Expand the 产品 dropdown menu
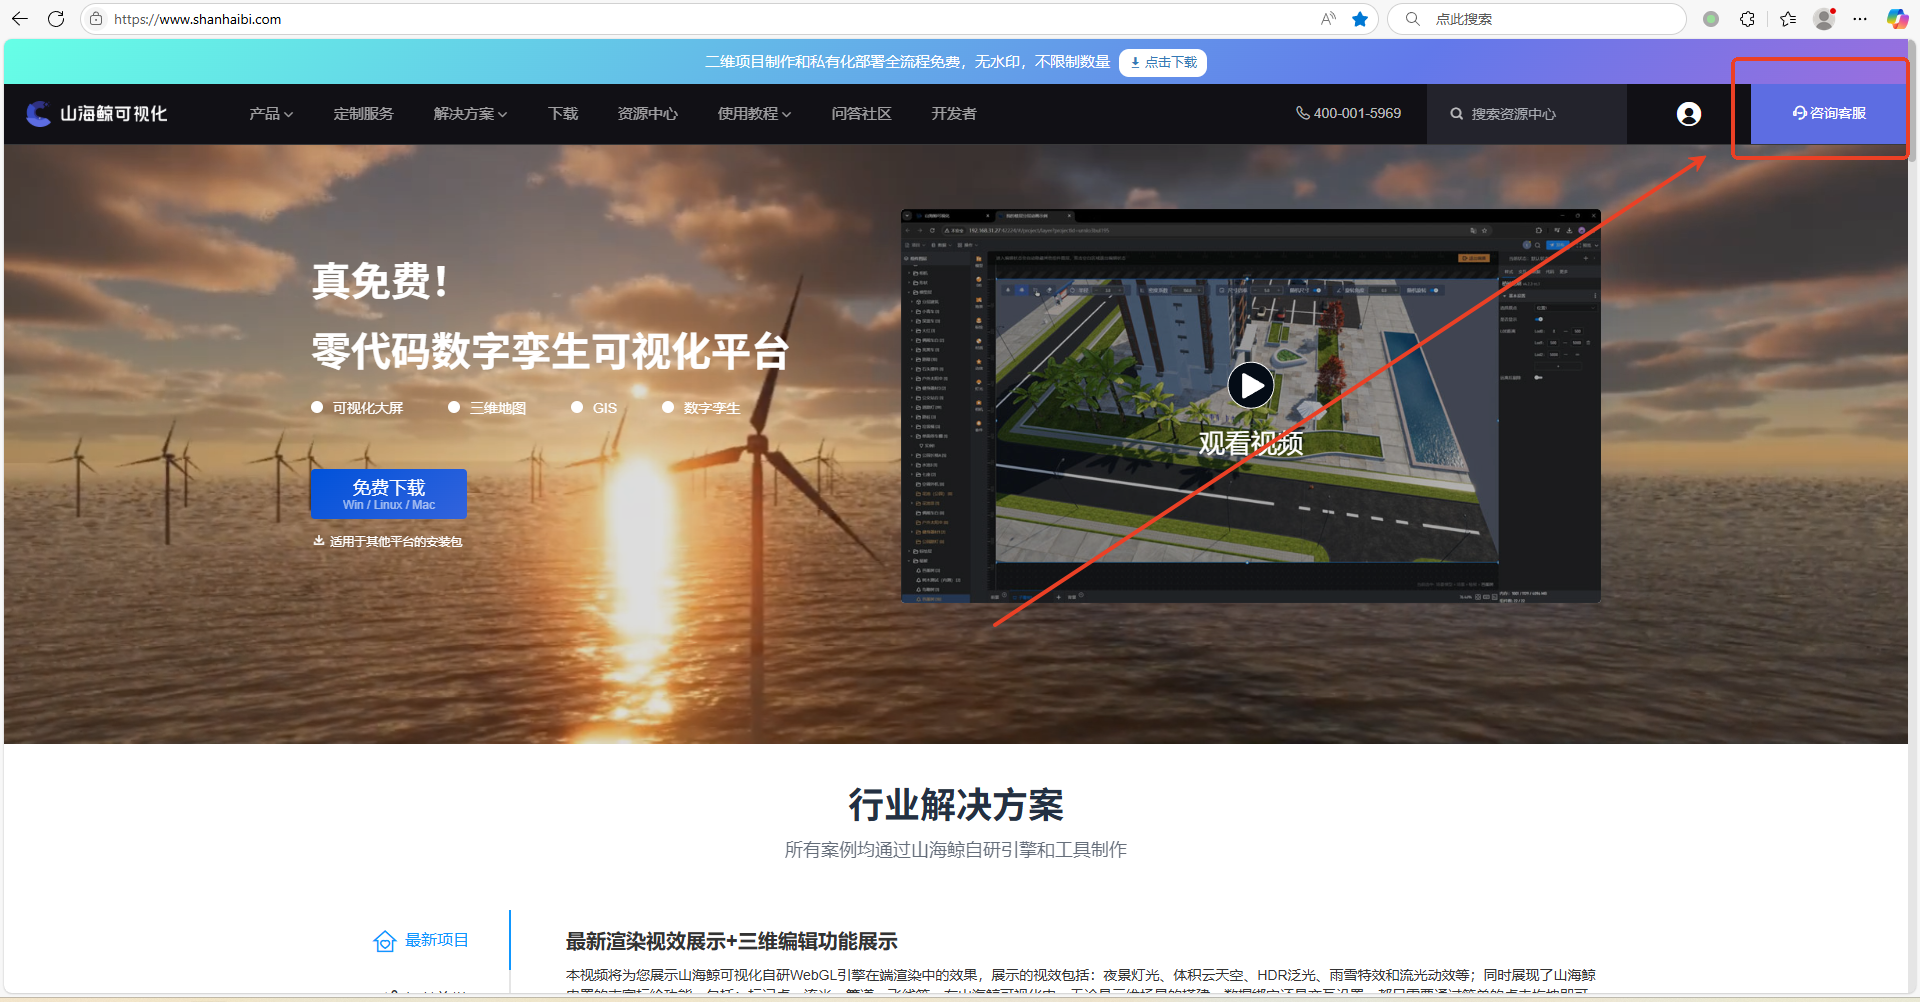 (271, 114)
